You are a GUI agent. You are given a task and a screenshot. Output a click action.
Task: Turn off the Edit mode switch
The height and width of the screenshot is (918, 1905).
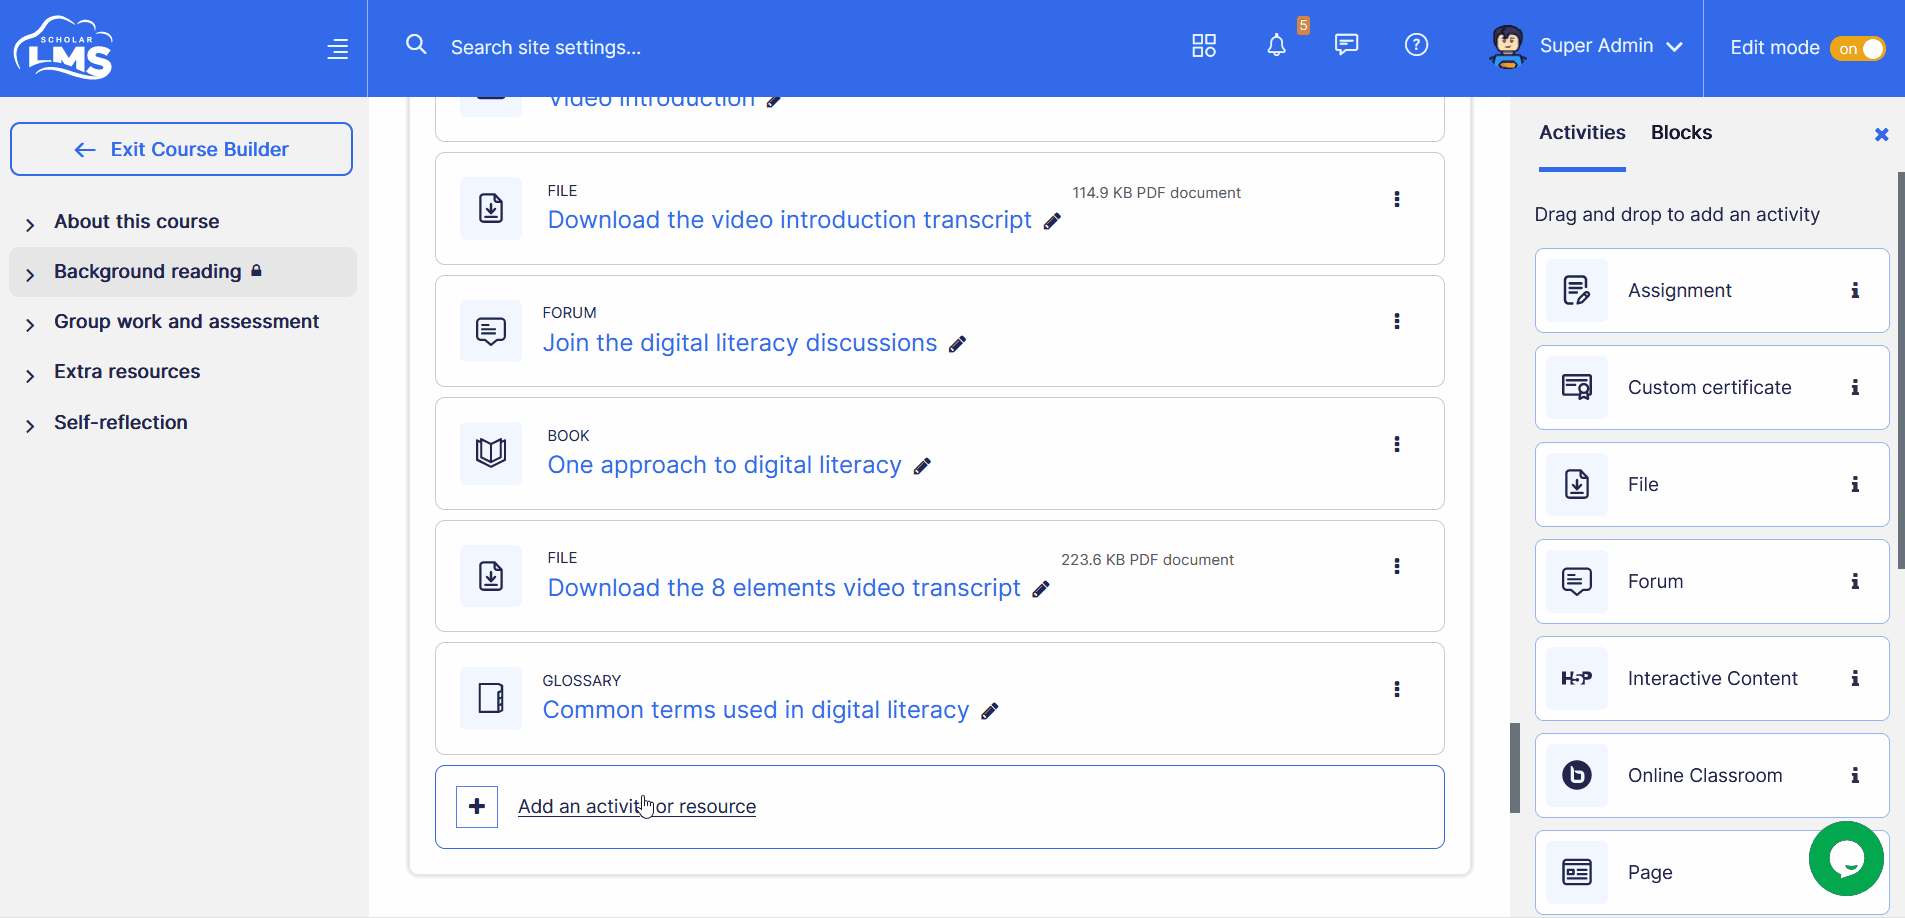(x=1858, y=48)
